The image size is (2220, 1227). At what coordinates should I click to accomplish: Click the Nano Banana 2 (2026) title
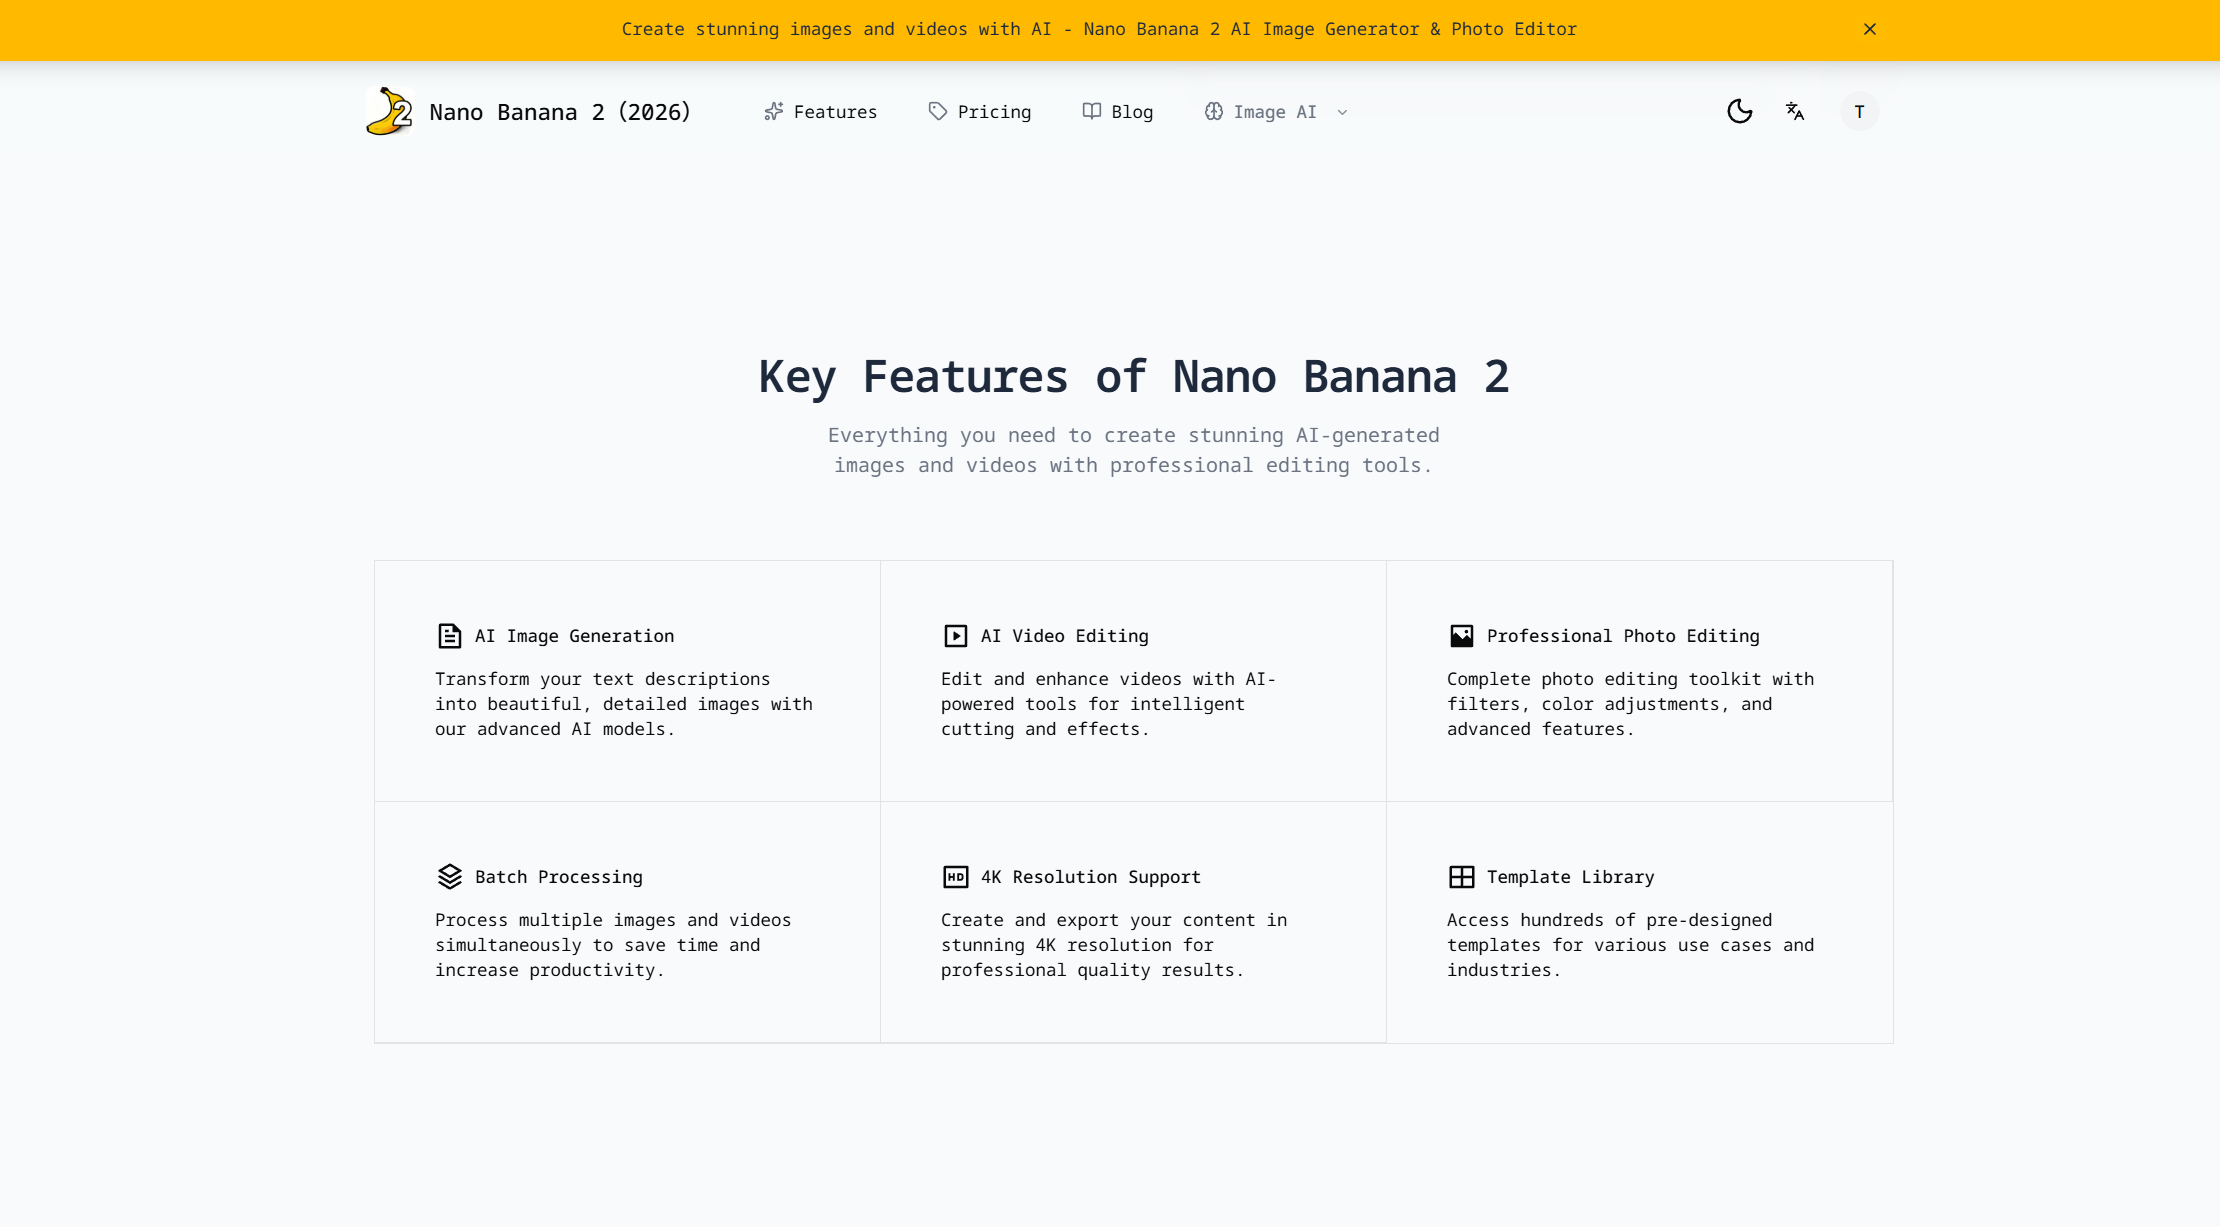pyautogui.click(x=560, y=112)
